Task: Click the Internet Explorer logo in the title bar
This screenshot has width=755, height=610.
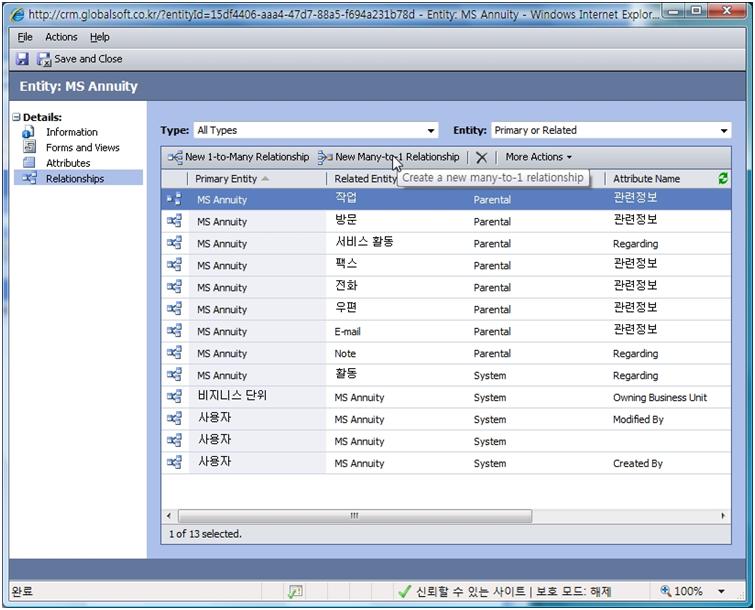Action: point(17,14)
